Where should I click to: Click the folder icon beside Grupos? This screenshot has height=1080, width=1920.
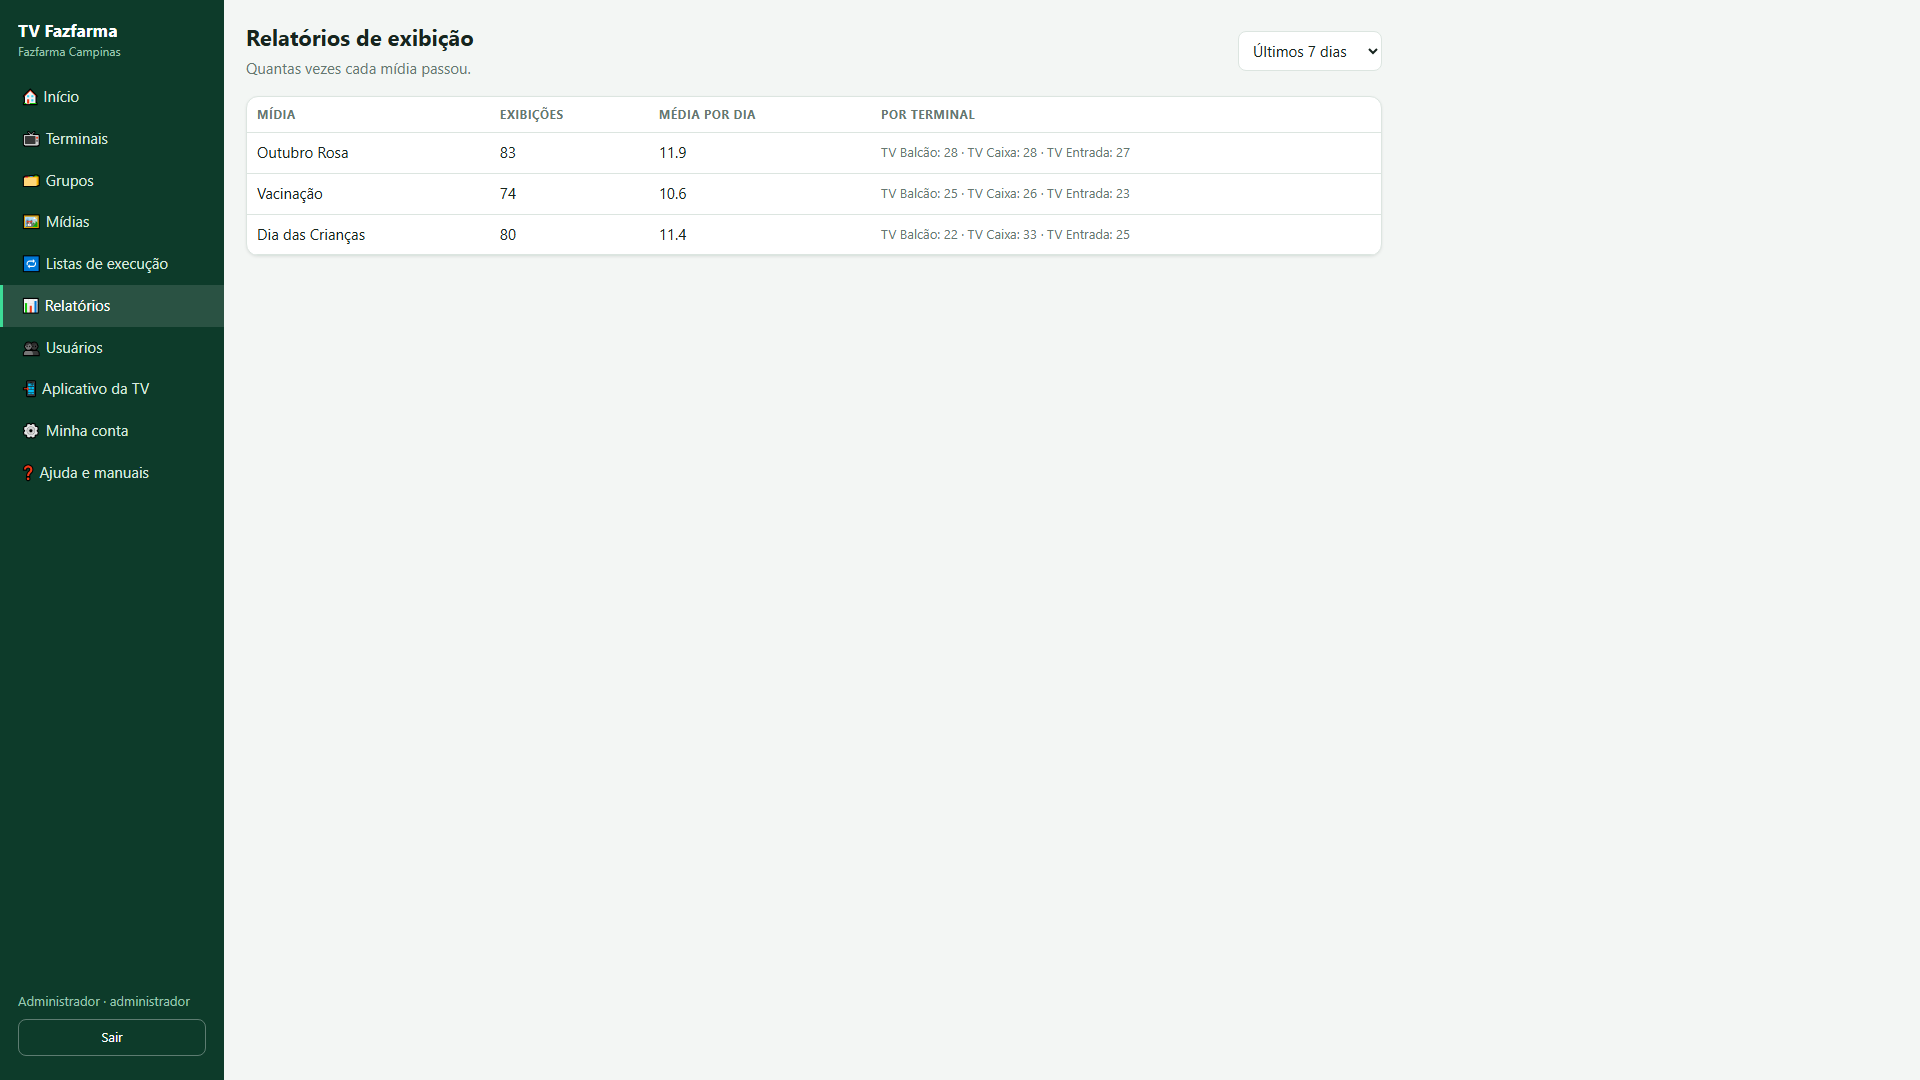pos(31,181)
